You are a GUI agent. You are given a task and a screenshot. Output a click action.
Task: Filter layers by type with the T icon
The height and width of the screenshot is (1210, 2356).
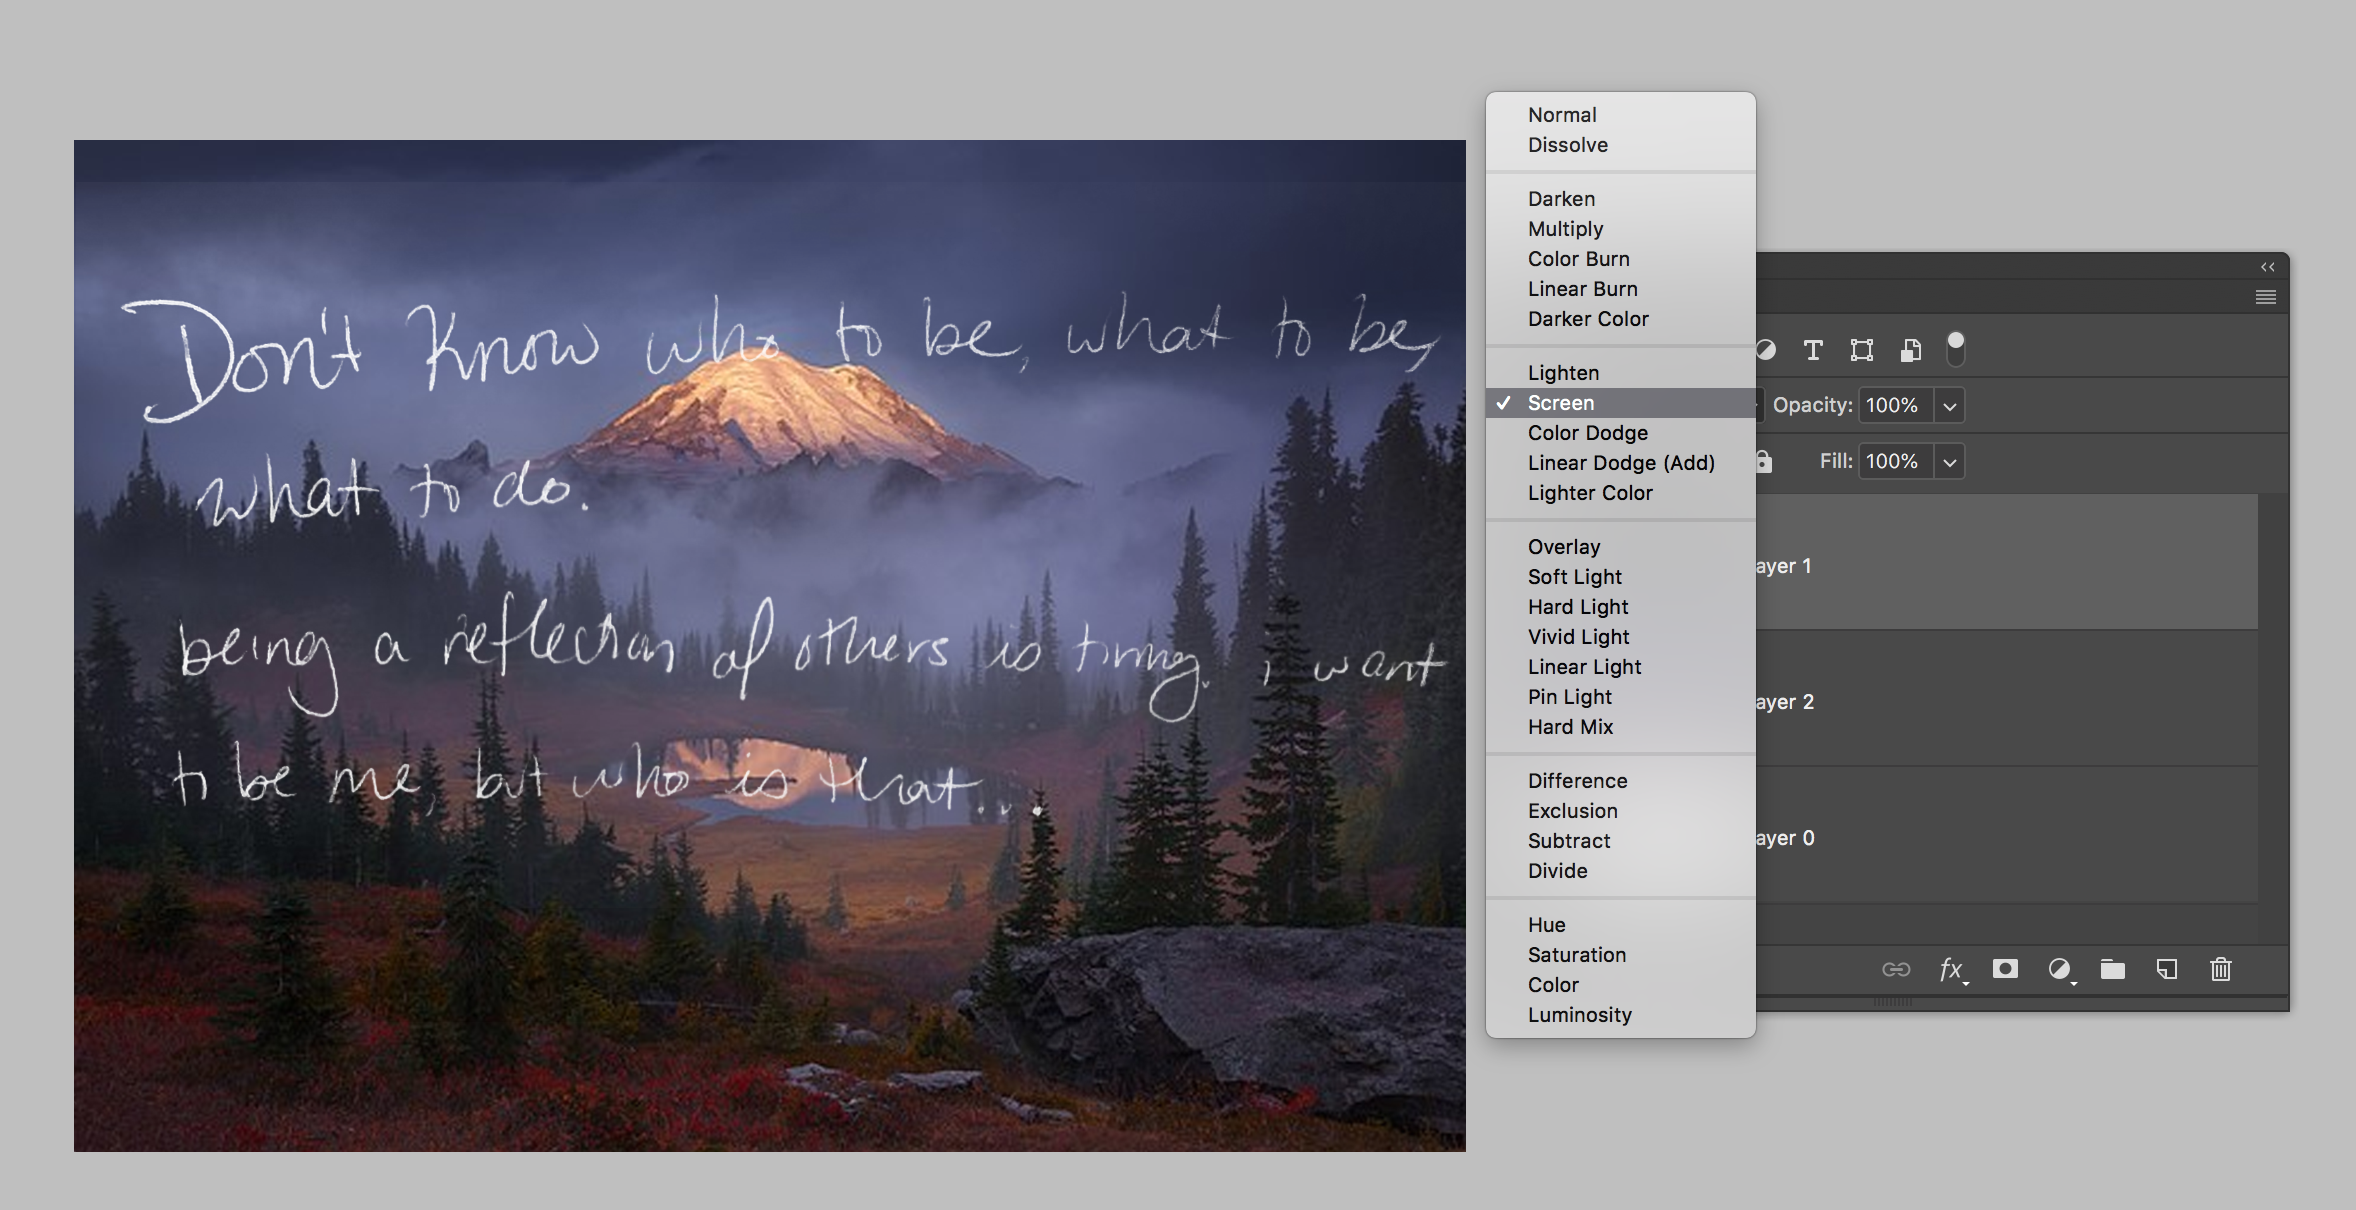(1813, 350)
